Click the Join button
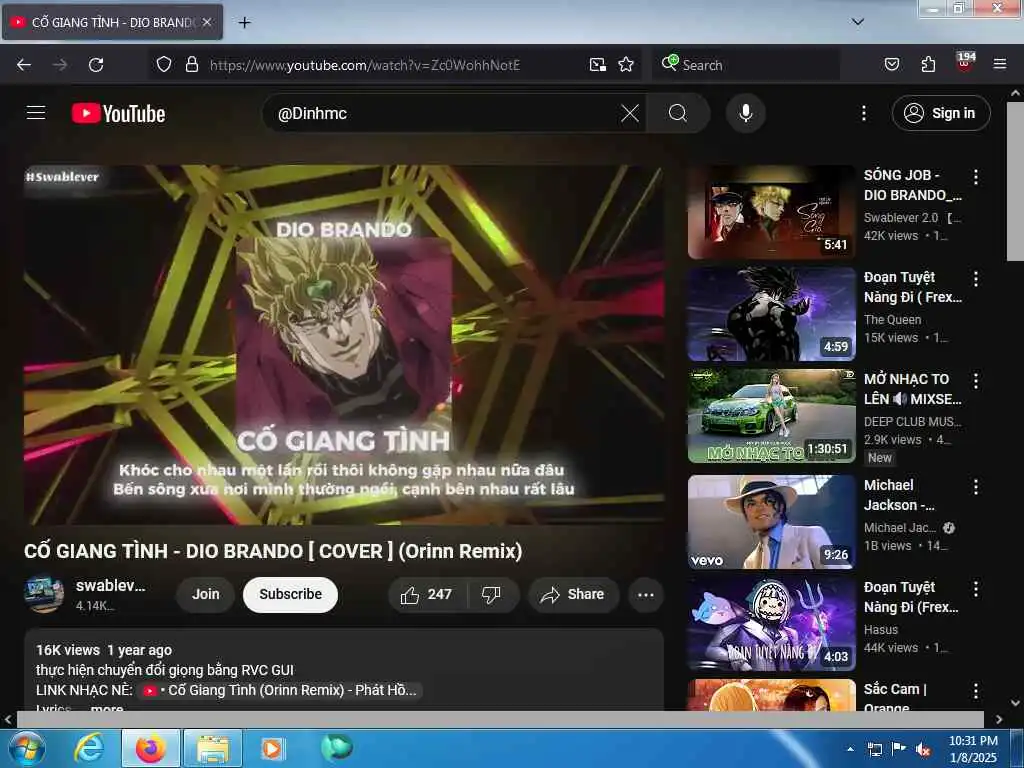 (x=205, y=594)
